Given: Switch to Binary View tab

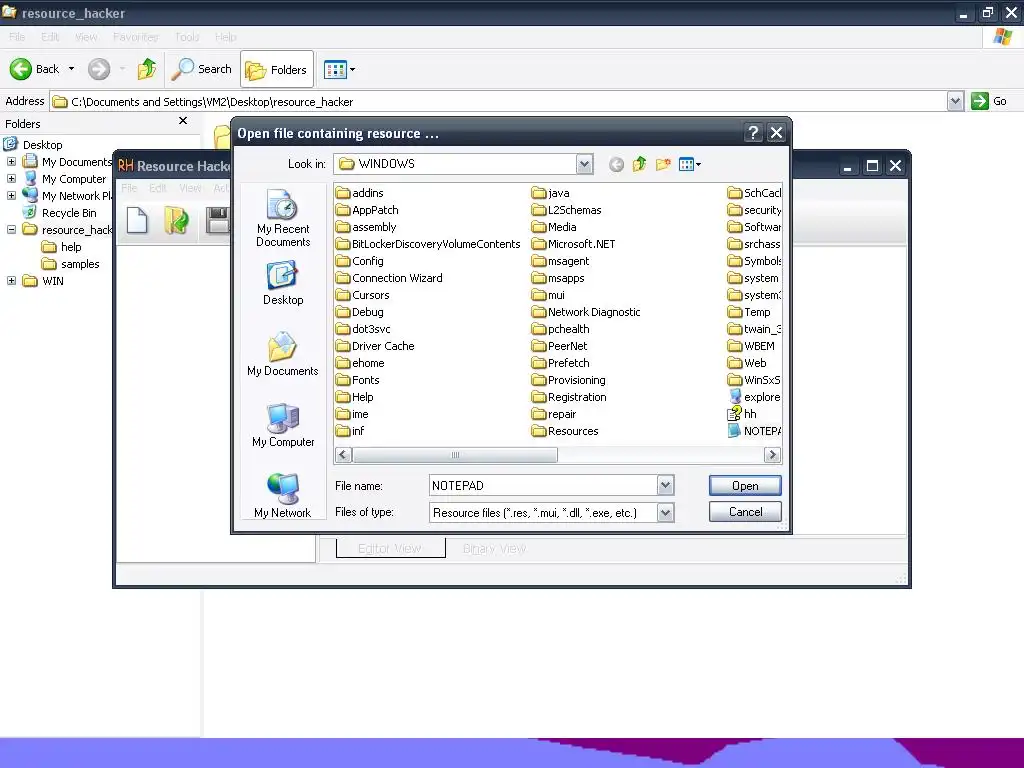Looking at the screenshot, I should tap(494, 549).
